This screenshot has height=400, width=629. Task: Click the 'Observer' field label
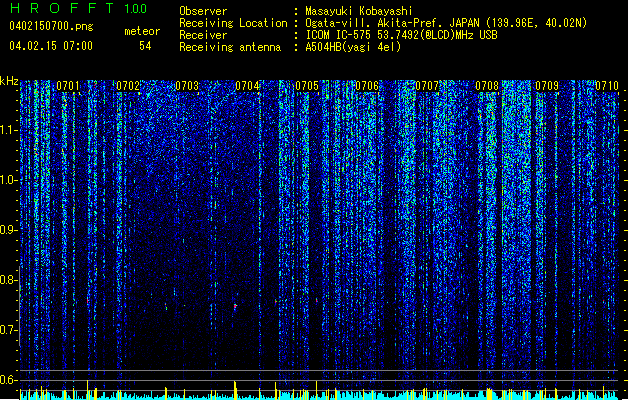click(x=203, y=11)
